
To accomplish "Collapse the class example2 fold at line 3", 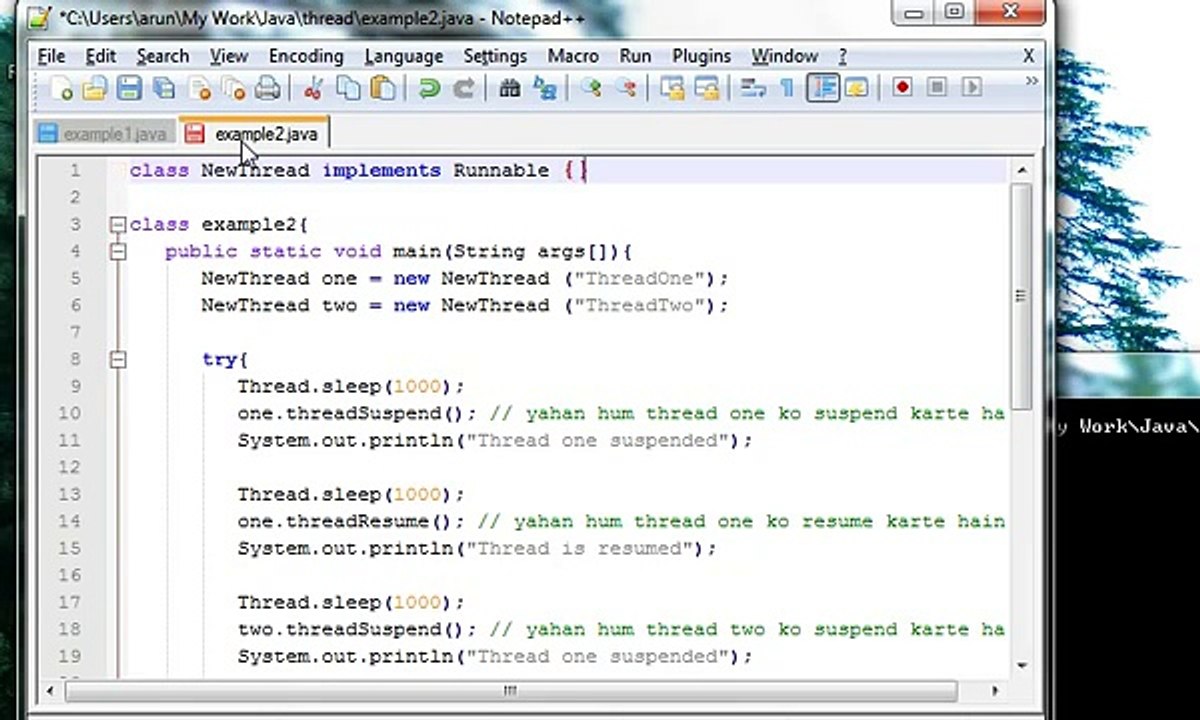I will [118, 225].
